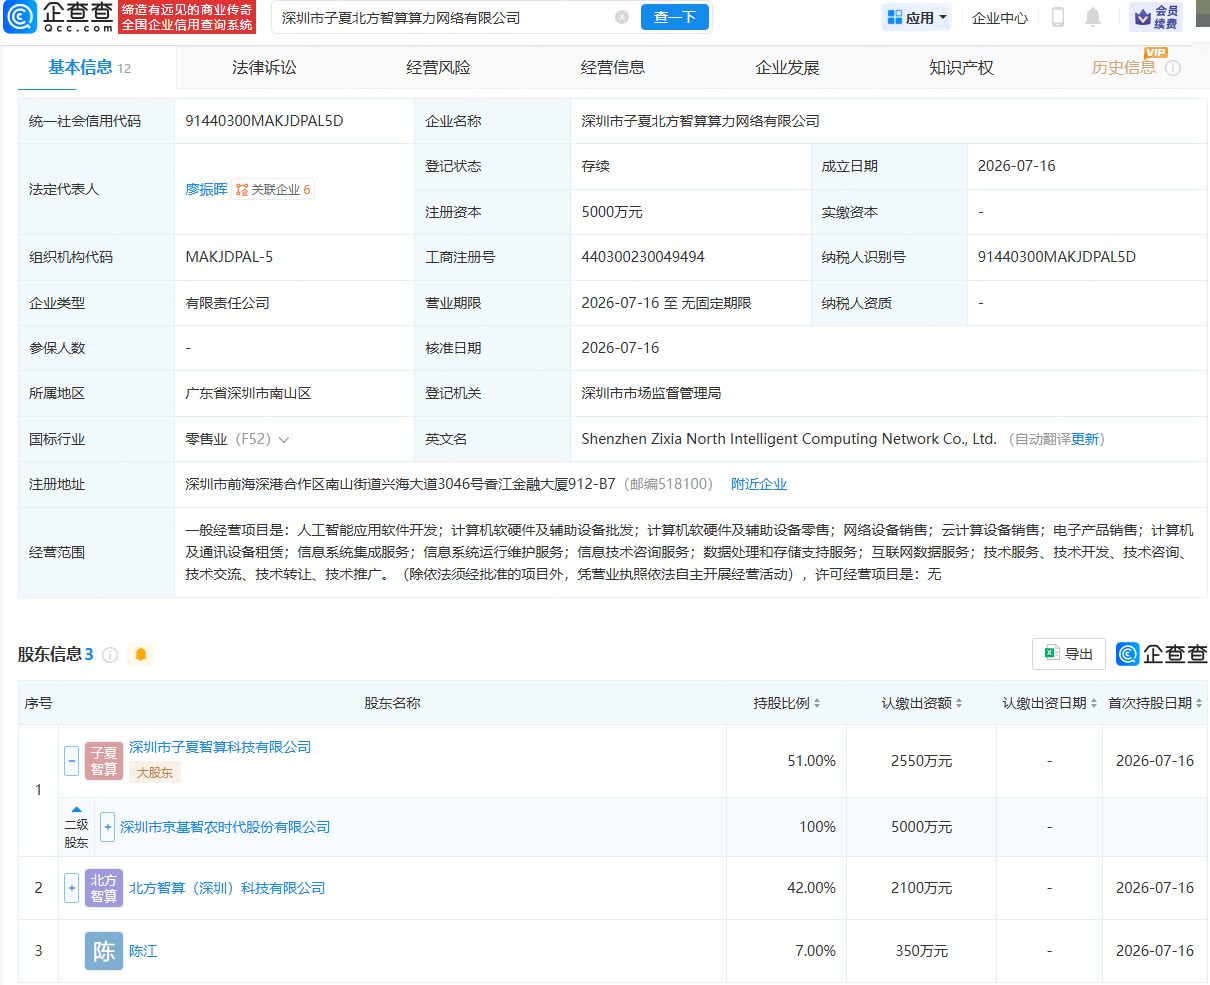The width and height of the screenshot is (1210, 985).
Task: Sort by 持股比例 column
Action: coord(786,703)
